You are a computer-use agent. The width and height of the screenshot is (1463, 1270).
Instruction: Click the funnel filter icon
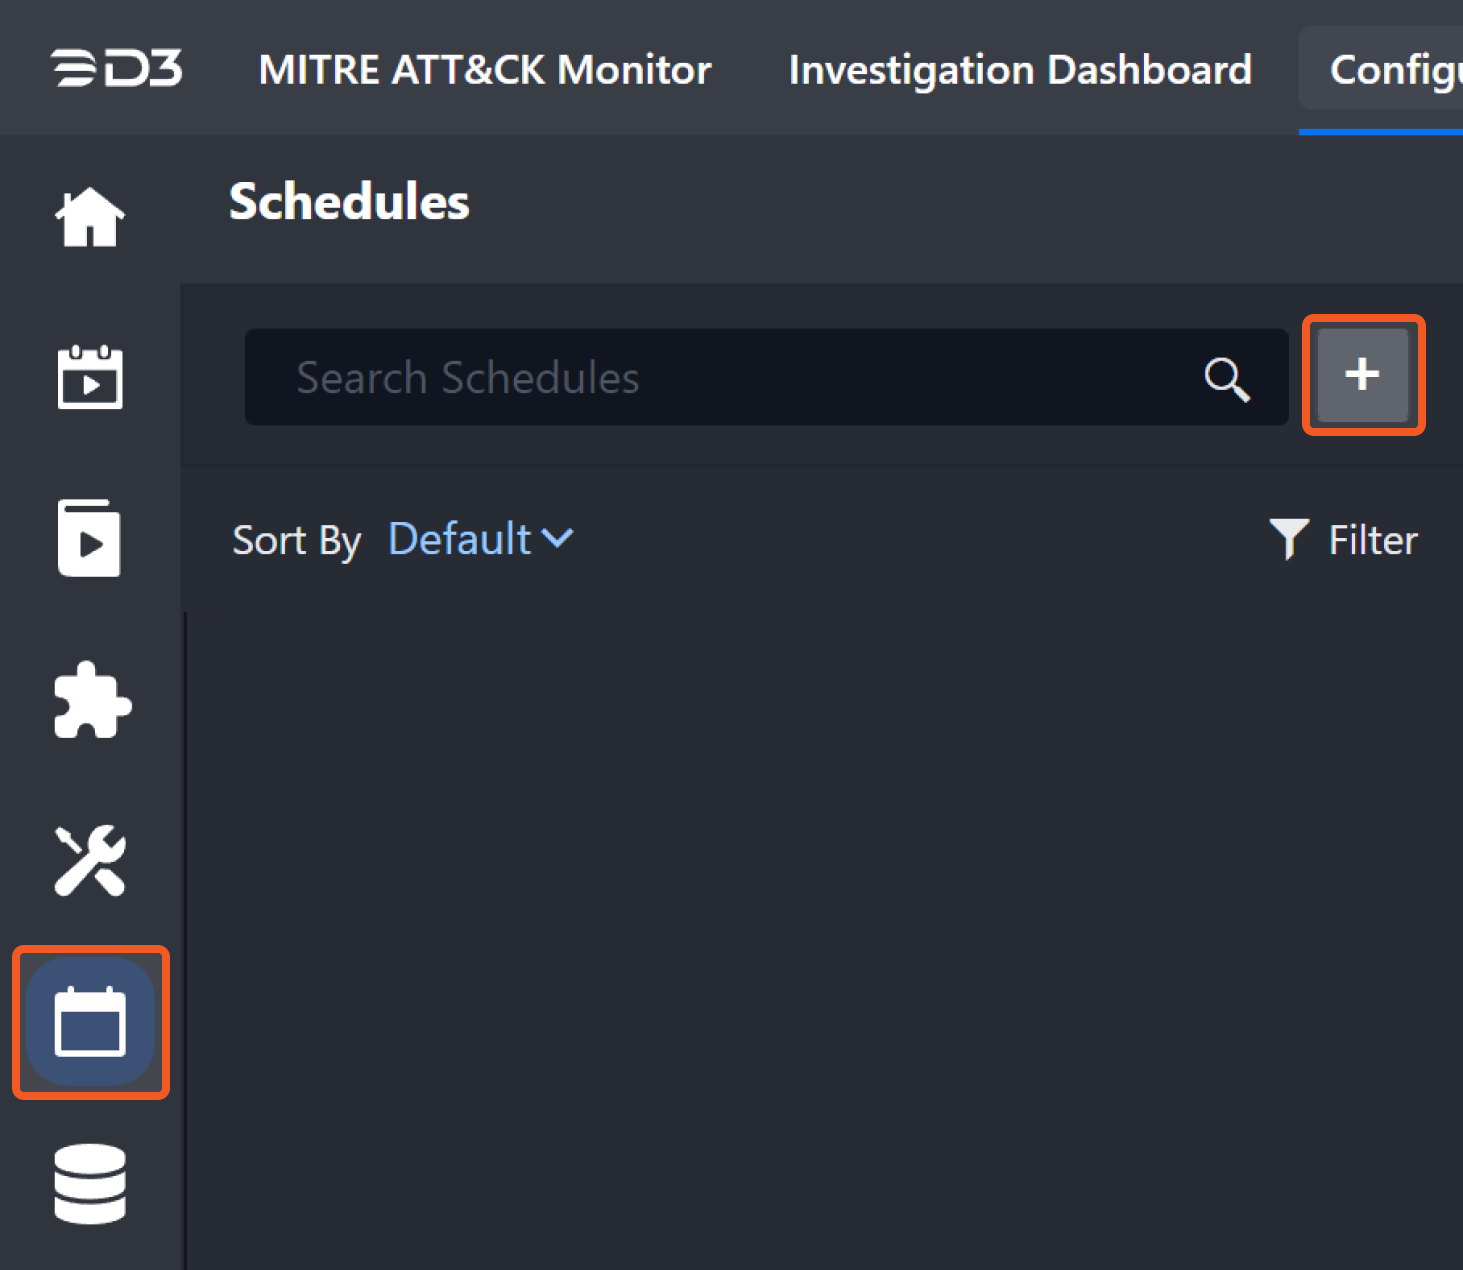pos(1288,539)
